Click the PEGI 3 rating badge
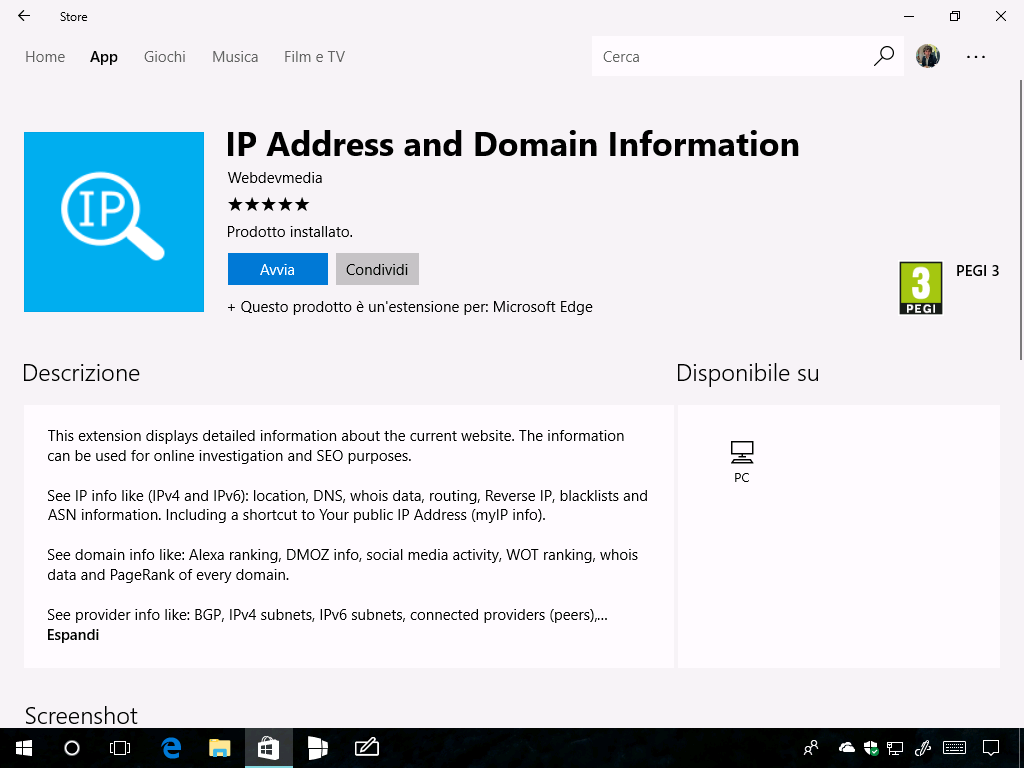Image resolution: width=1024 pixels, height=768 pixels. click(921, 288)
